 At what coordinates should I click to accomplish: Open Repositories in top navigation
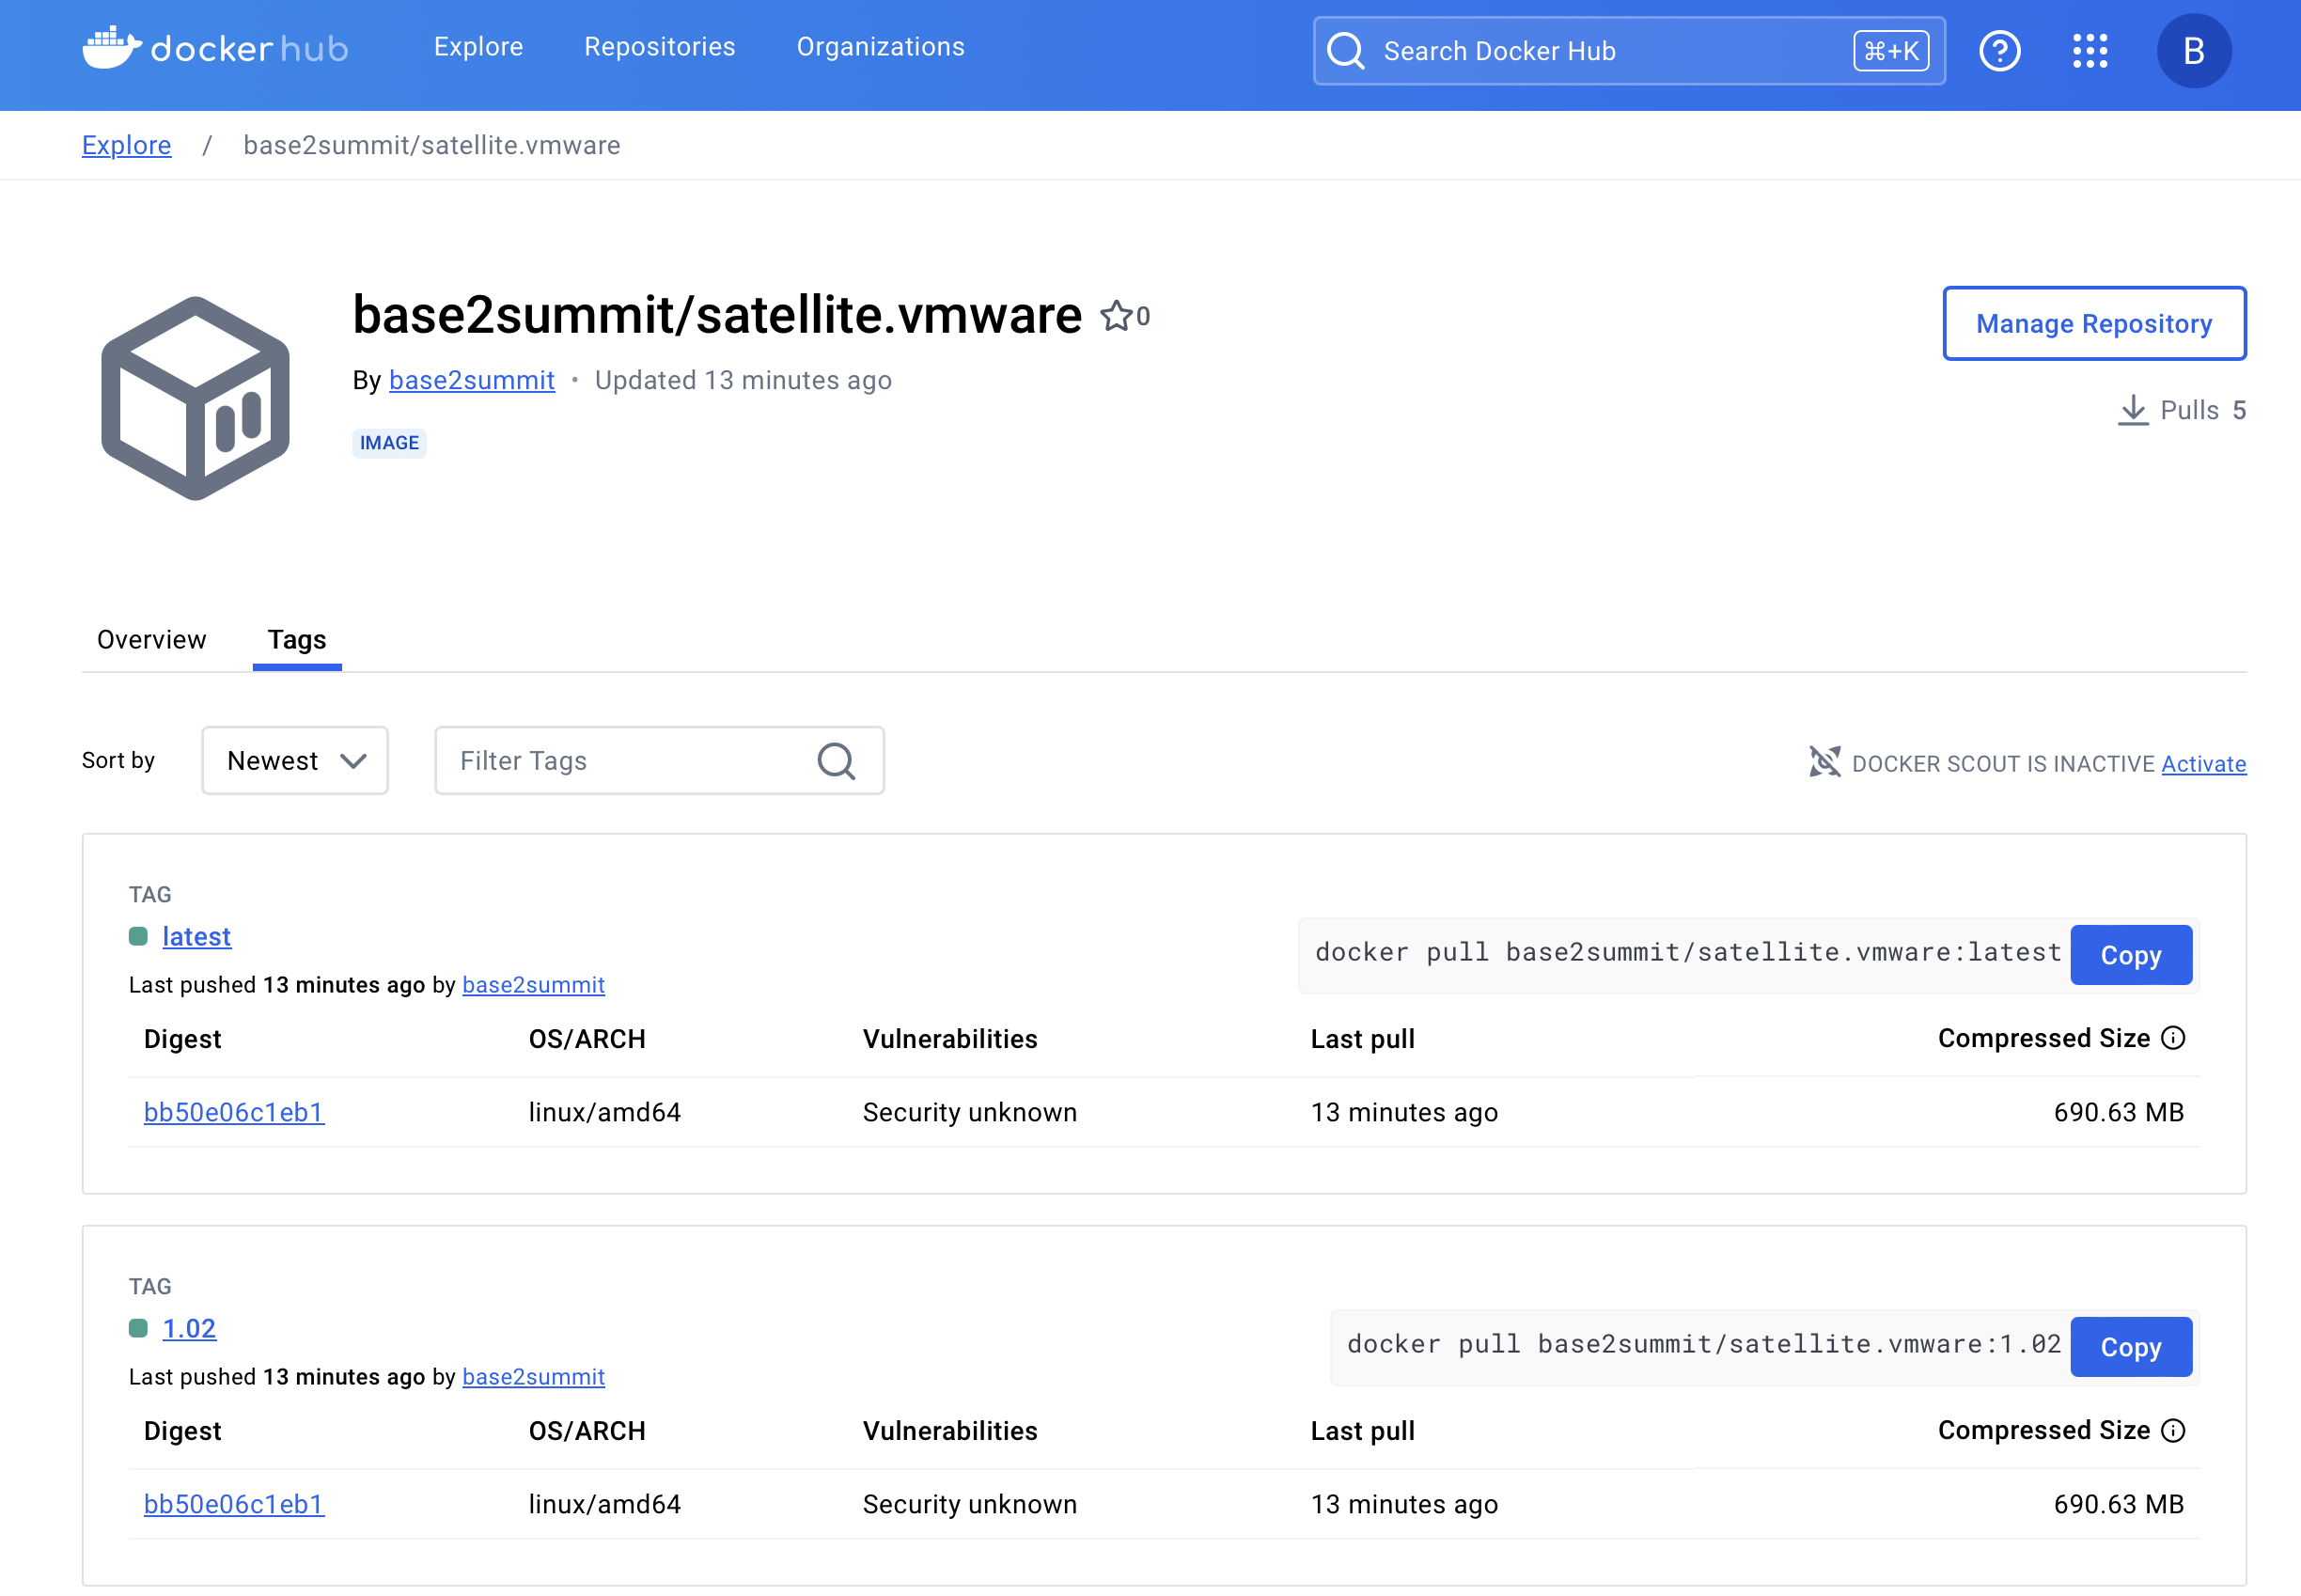coord(660,47)
